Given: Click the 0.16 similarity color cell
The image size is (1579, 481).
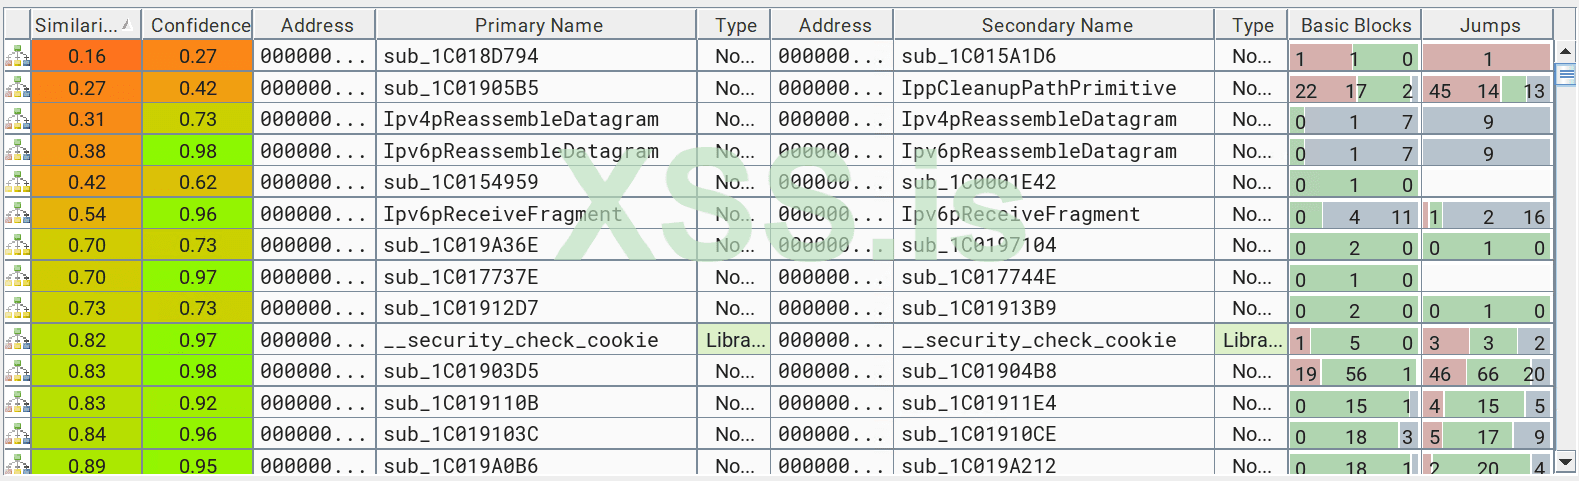Looking at the screenshot, I should pos(86,57).
